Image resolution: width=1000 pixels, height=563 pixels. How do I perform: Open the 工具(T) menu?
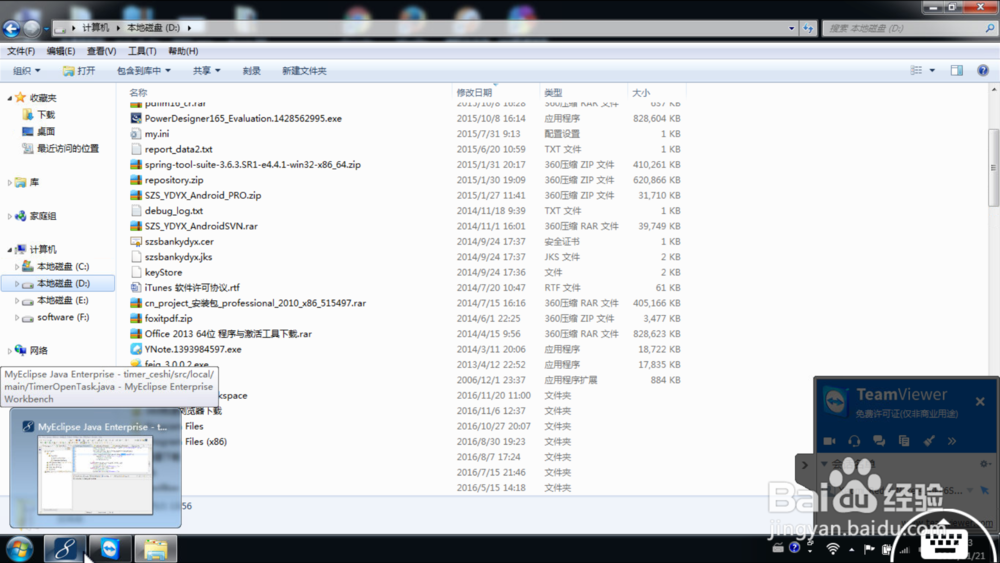142,51
